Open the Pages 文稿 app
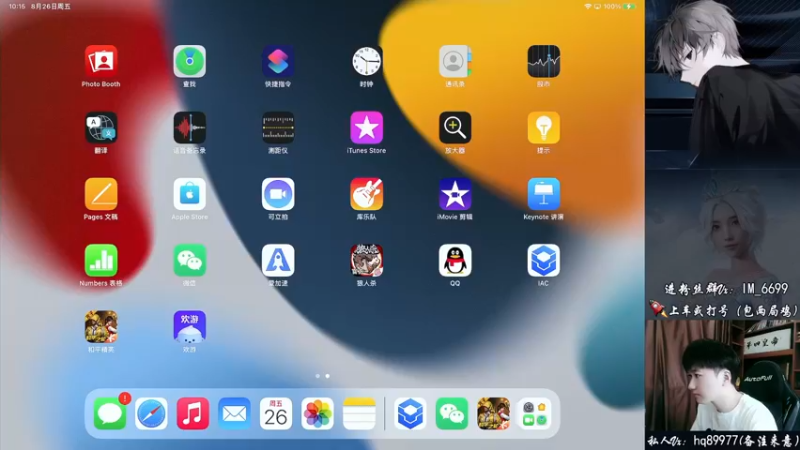This screenshot has width=800, height=450. pos(101,194)
